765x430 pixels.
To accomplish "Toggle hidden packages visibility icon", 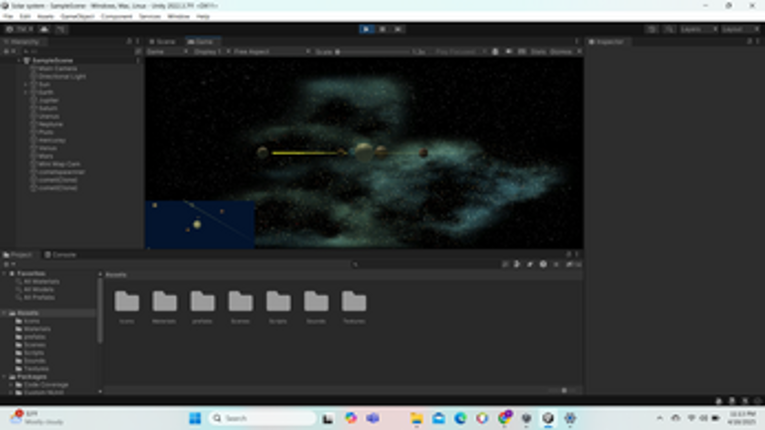I will coord(573,265).
